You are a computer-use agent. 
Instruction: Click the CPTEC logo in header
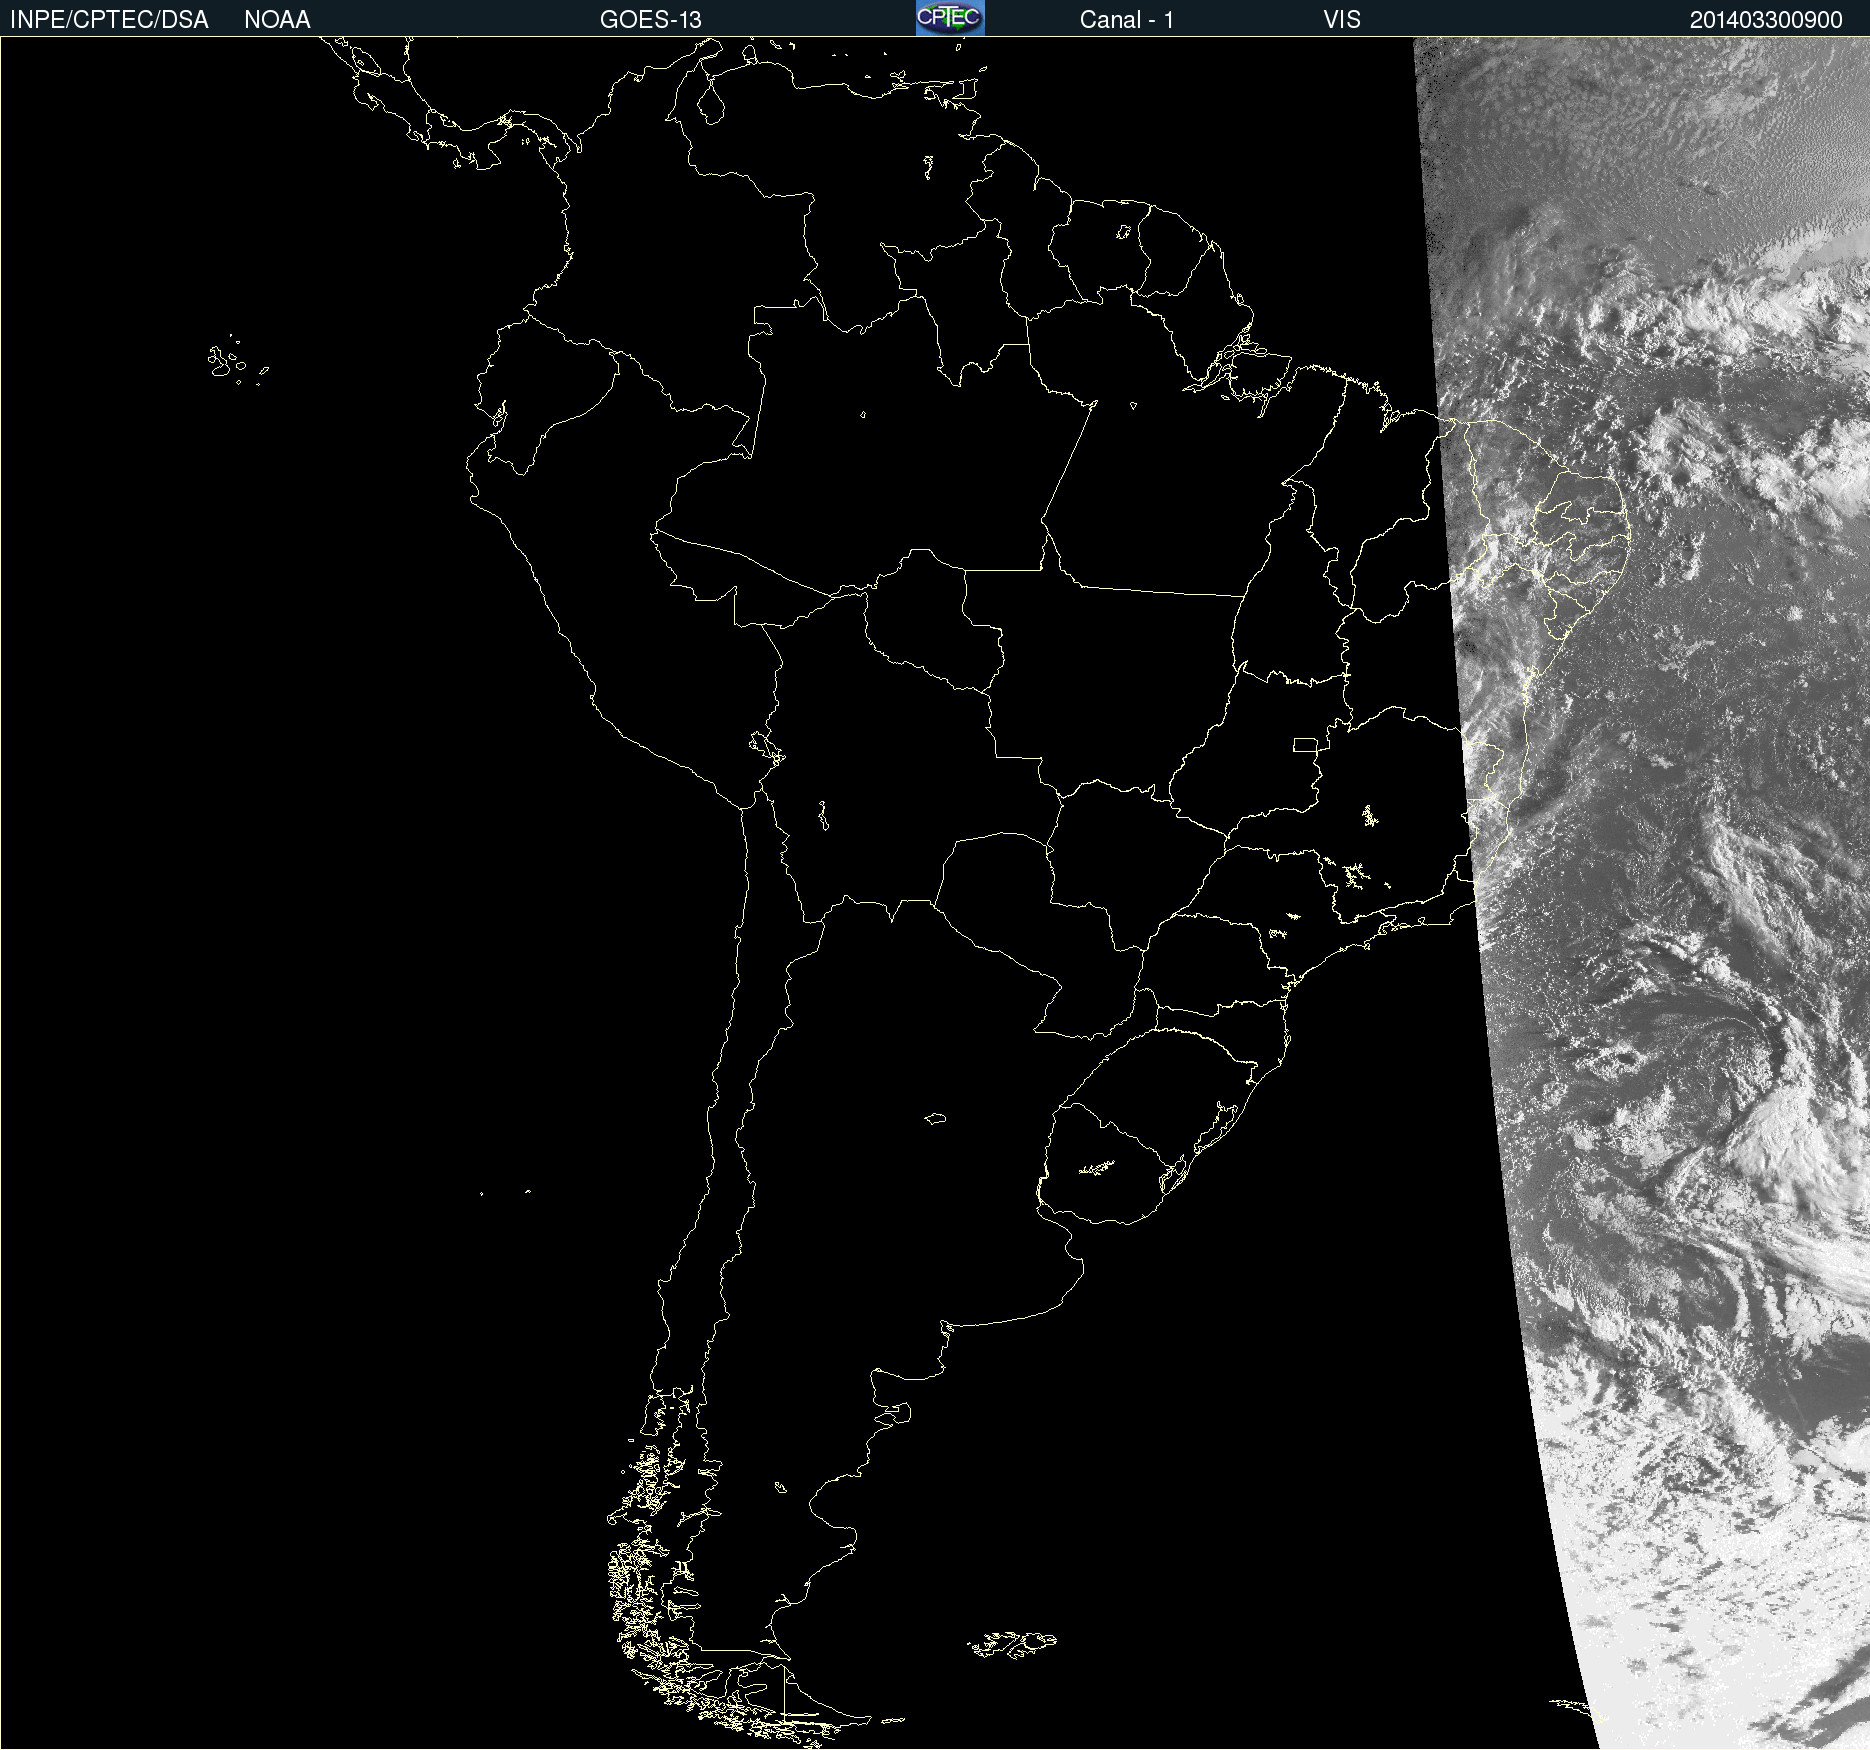[950, 18]
